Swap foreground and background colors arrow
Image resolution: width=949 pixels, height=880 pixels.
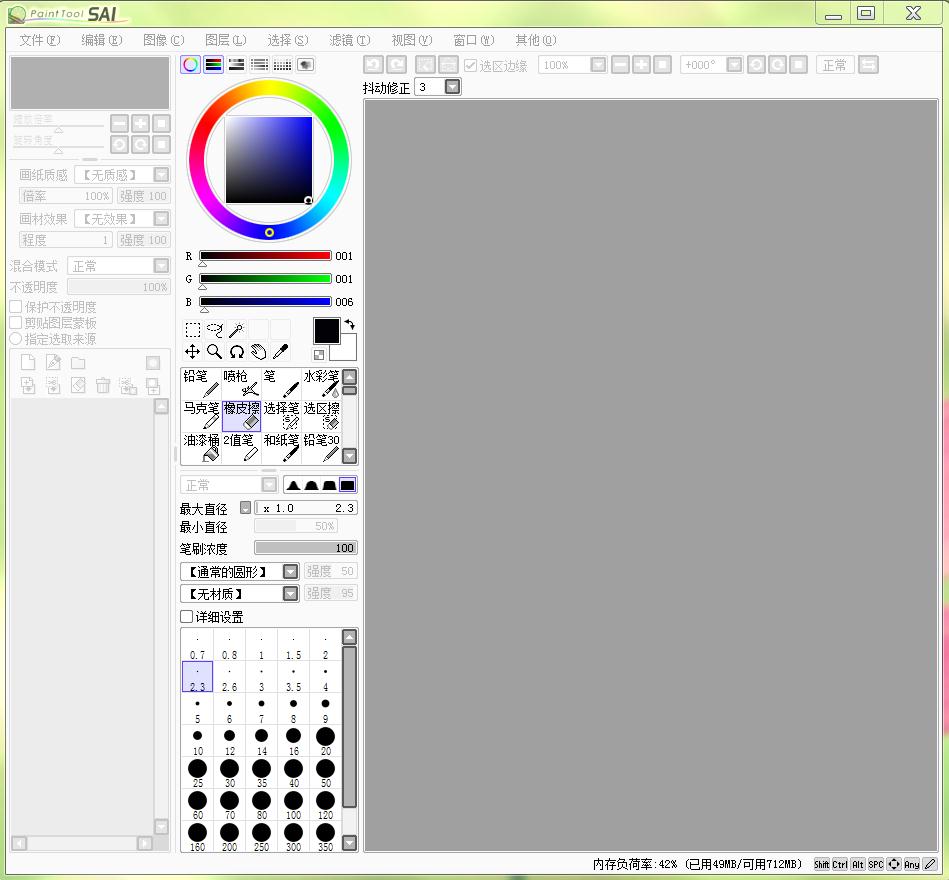point(349,325)
